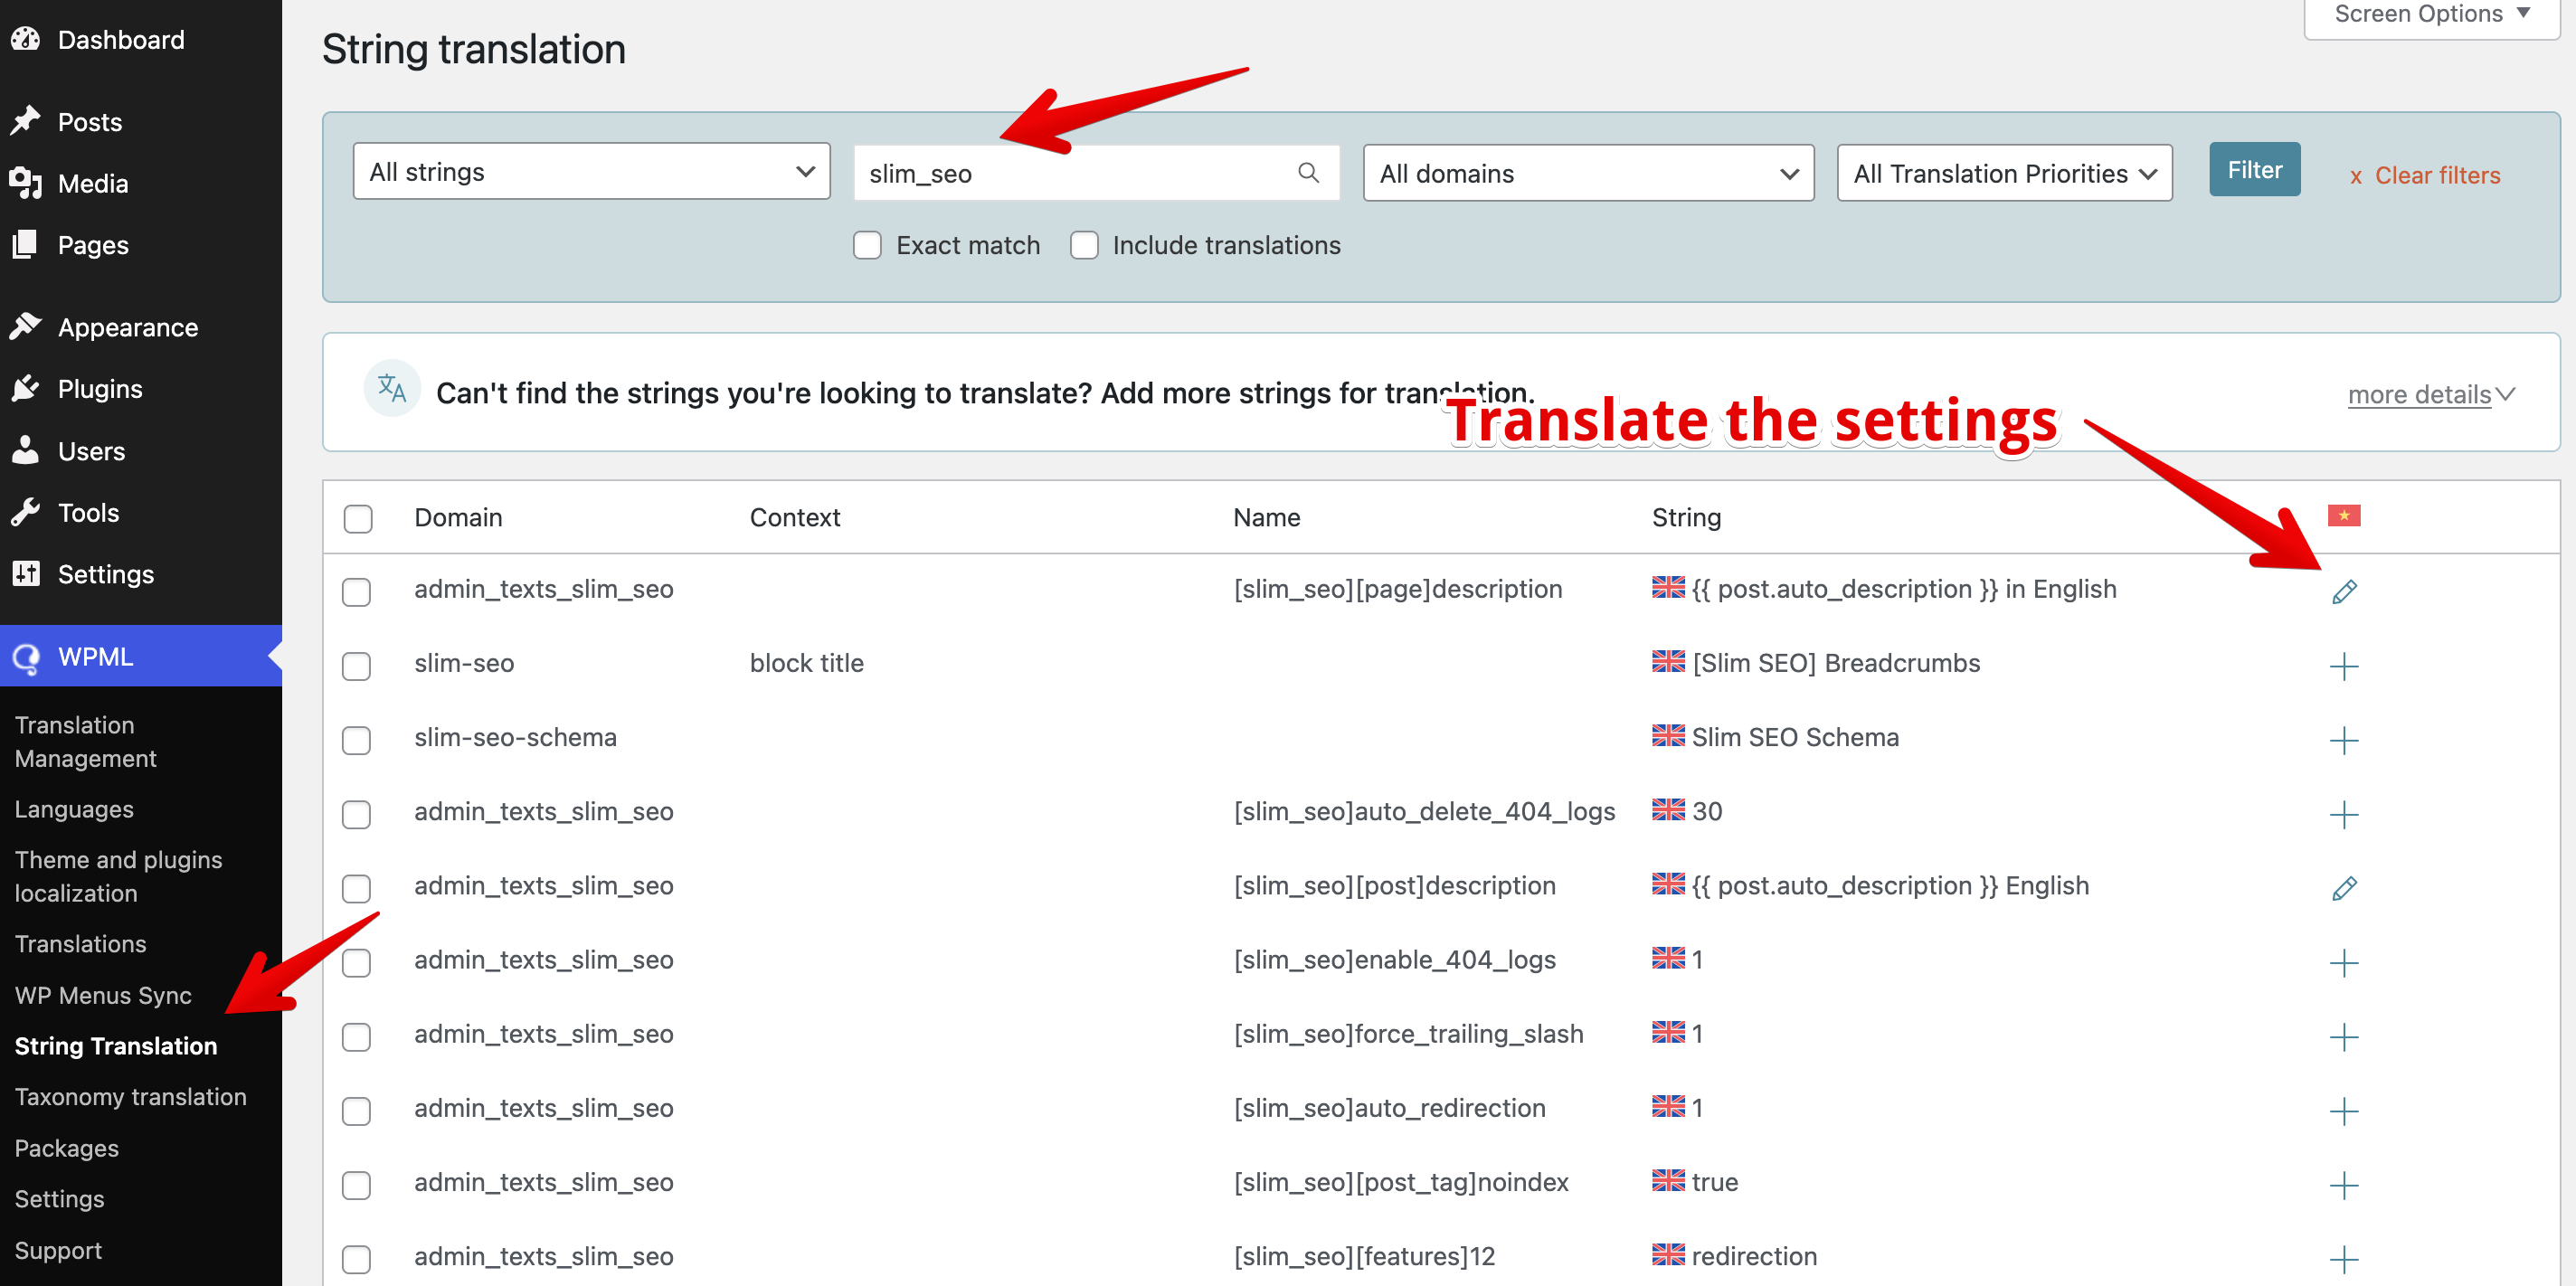Open Translations submenu item
Image resolution: width=2576 pixels, height=1286 pixels.
tap(80, 943)
